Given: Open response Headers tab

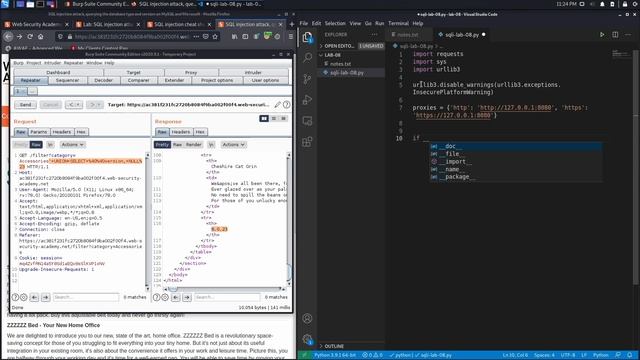Looking at the screenshot, I should pyautogui.click(x=181, y=132).
